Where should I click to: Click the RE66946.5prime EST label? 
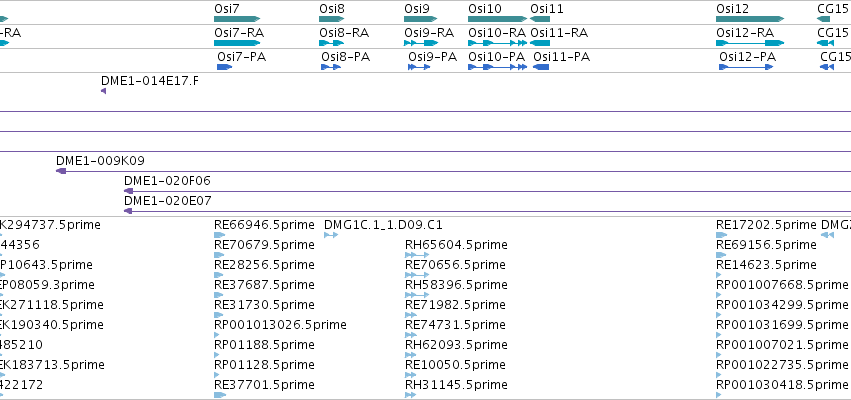coord(264,225)
